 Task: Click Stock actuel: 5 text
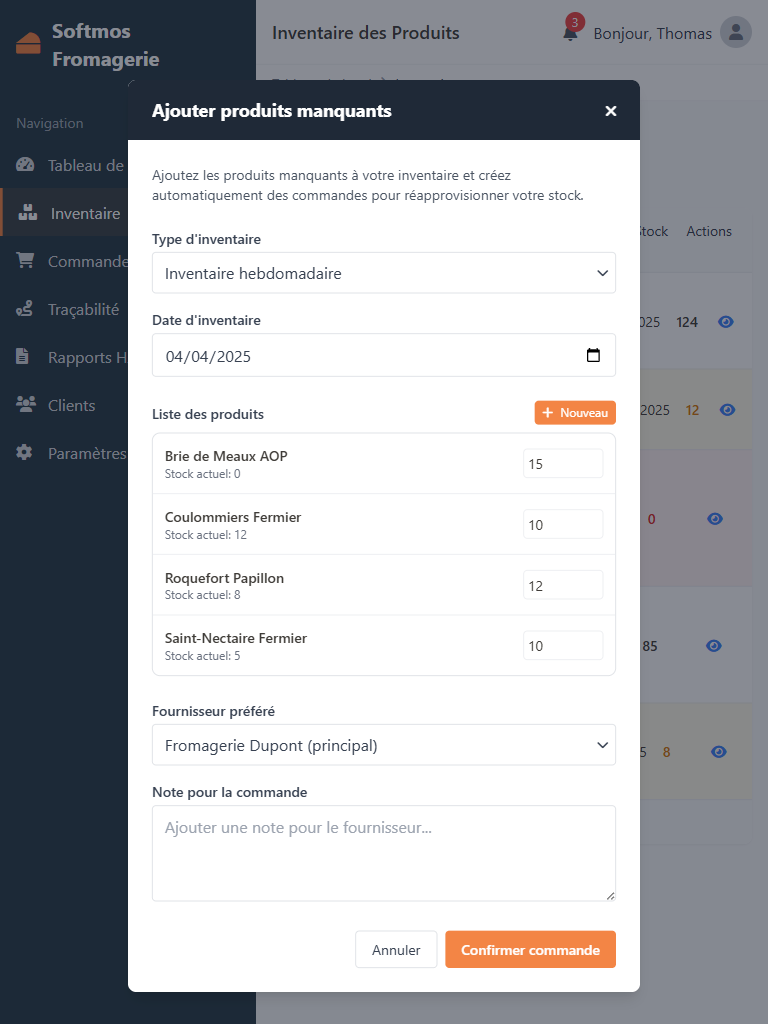coord(202,656)
